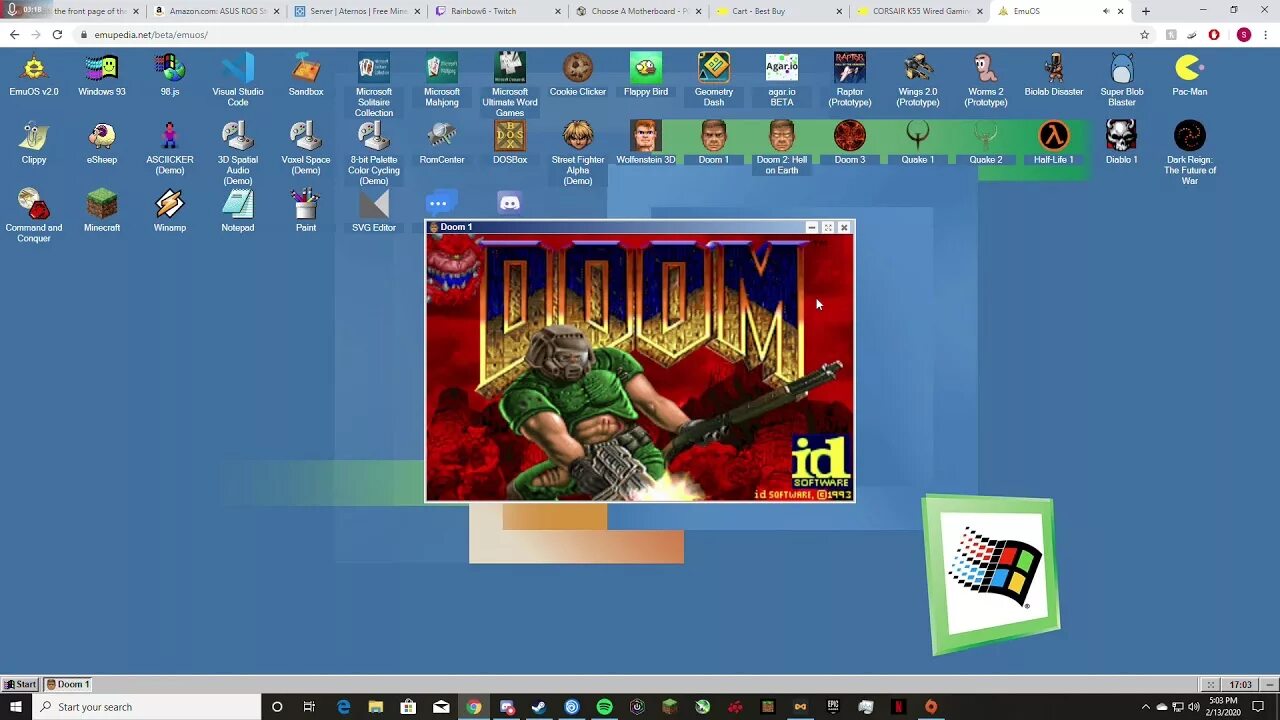
Task: Open the Pac-Man desktop icon
Action: point(1190,75)
